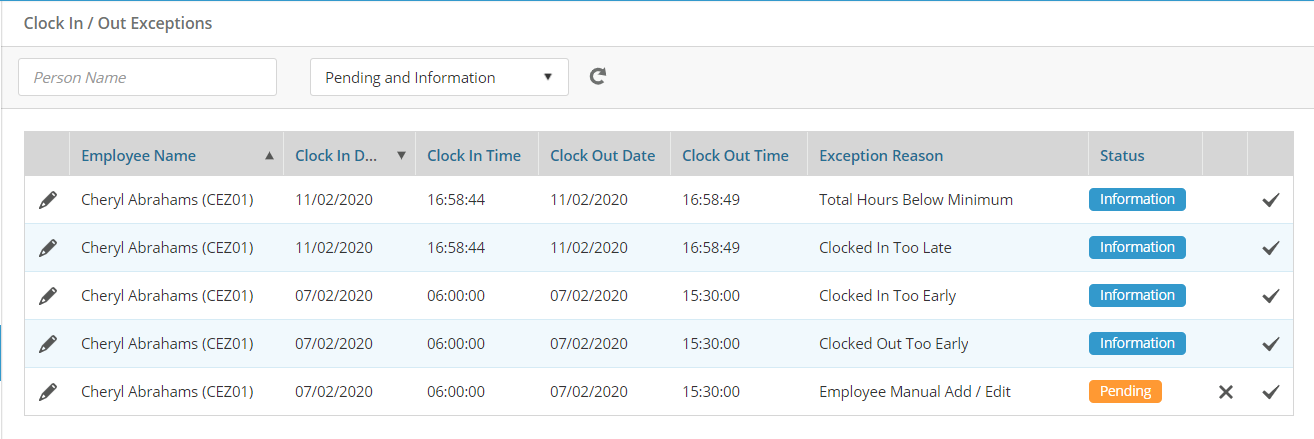Sort by Clock In Date column header
1314x439 pixels.
337,155
